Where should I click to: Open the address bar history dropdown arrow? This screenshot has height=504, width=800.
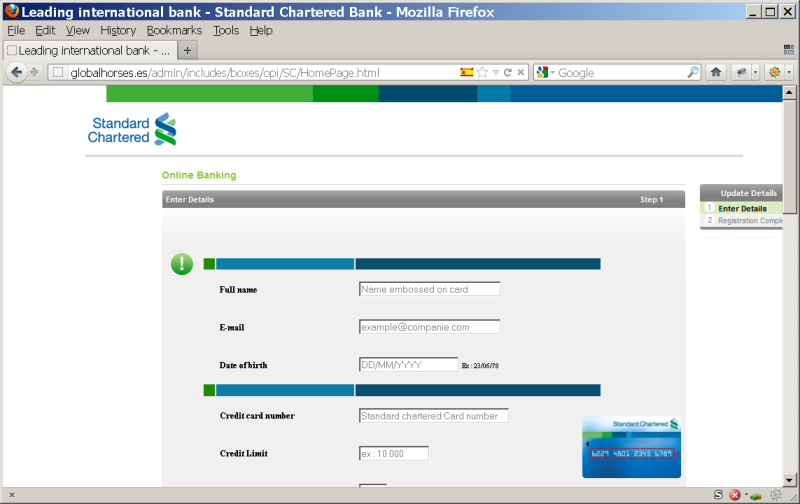pos(495,72)
